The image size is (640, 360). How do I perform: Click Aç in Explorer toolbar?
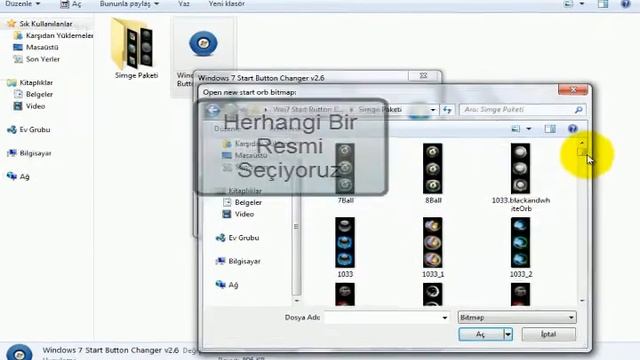pos(71,4)
